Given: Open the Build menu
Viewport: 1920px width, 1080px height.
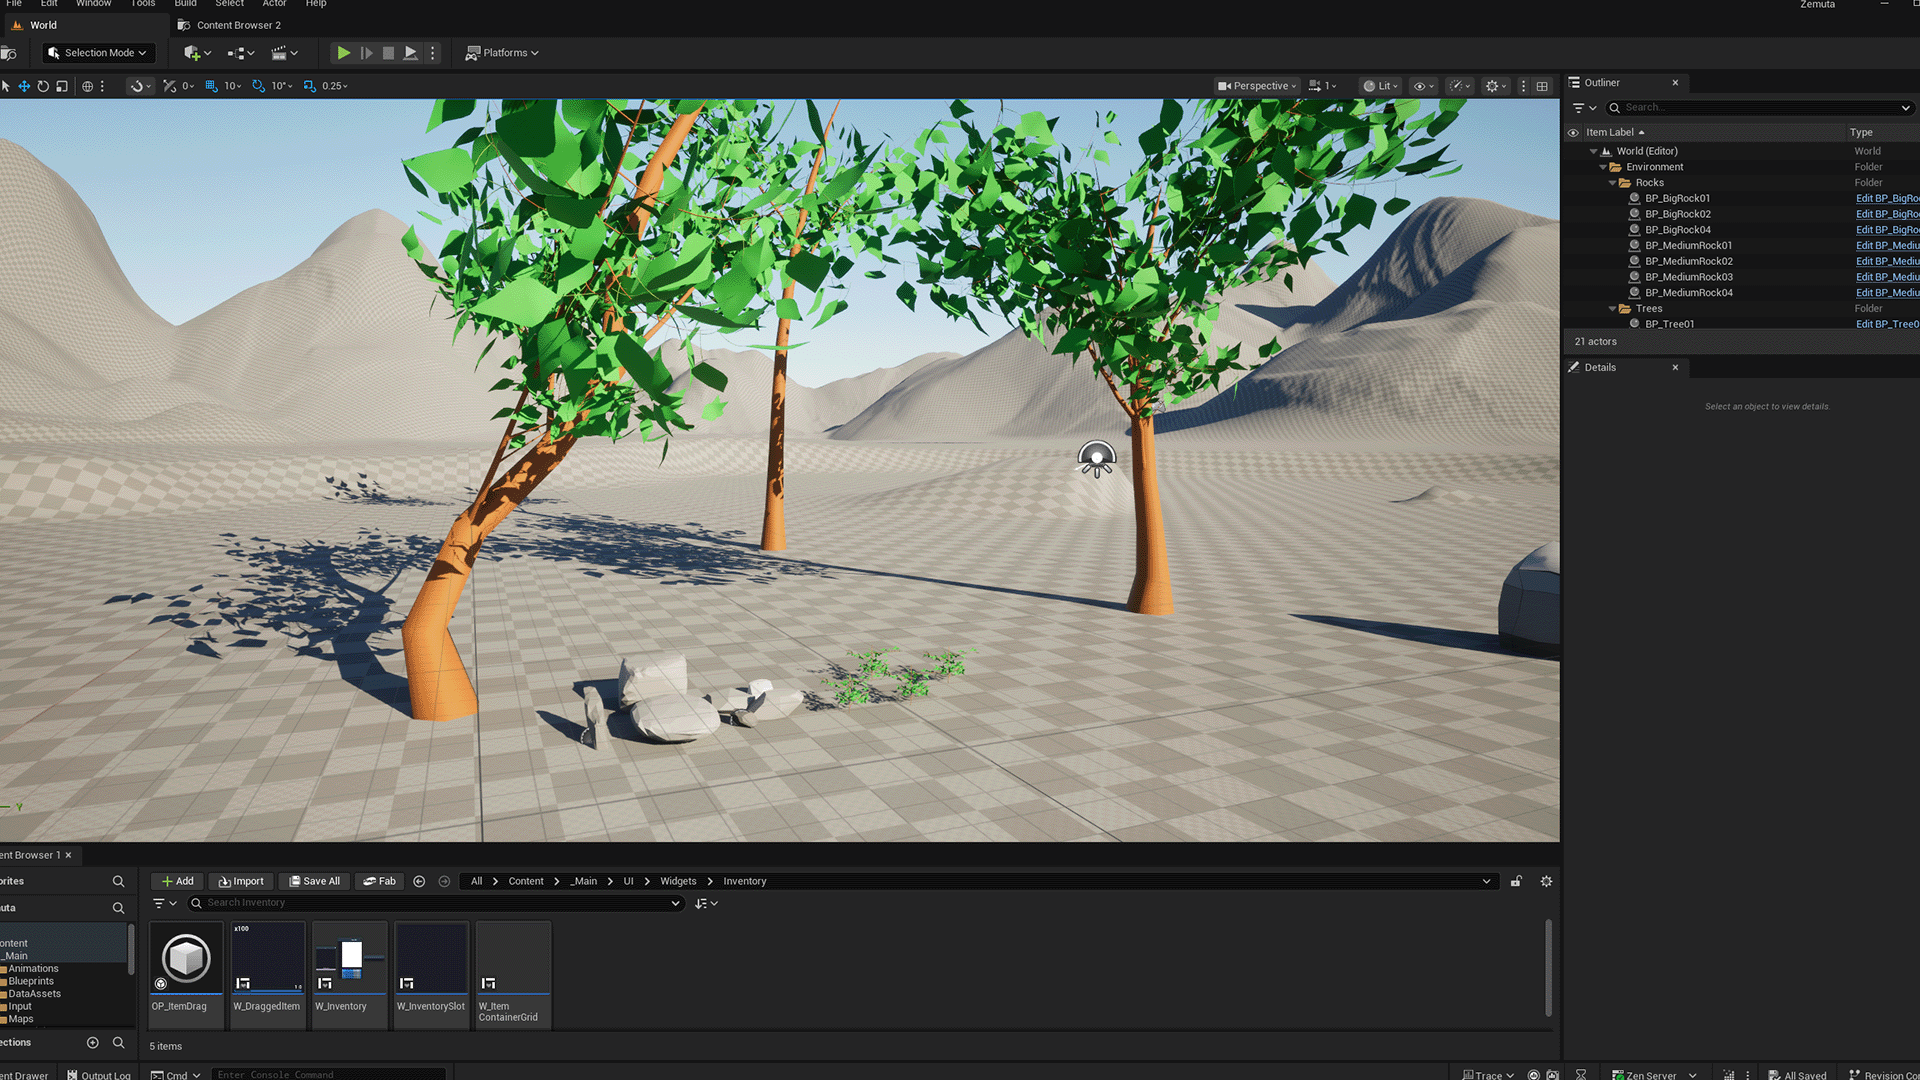Looking at the screenshot, I should coord(185,4).
